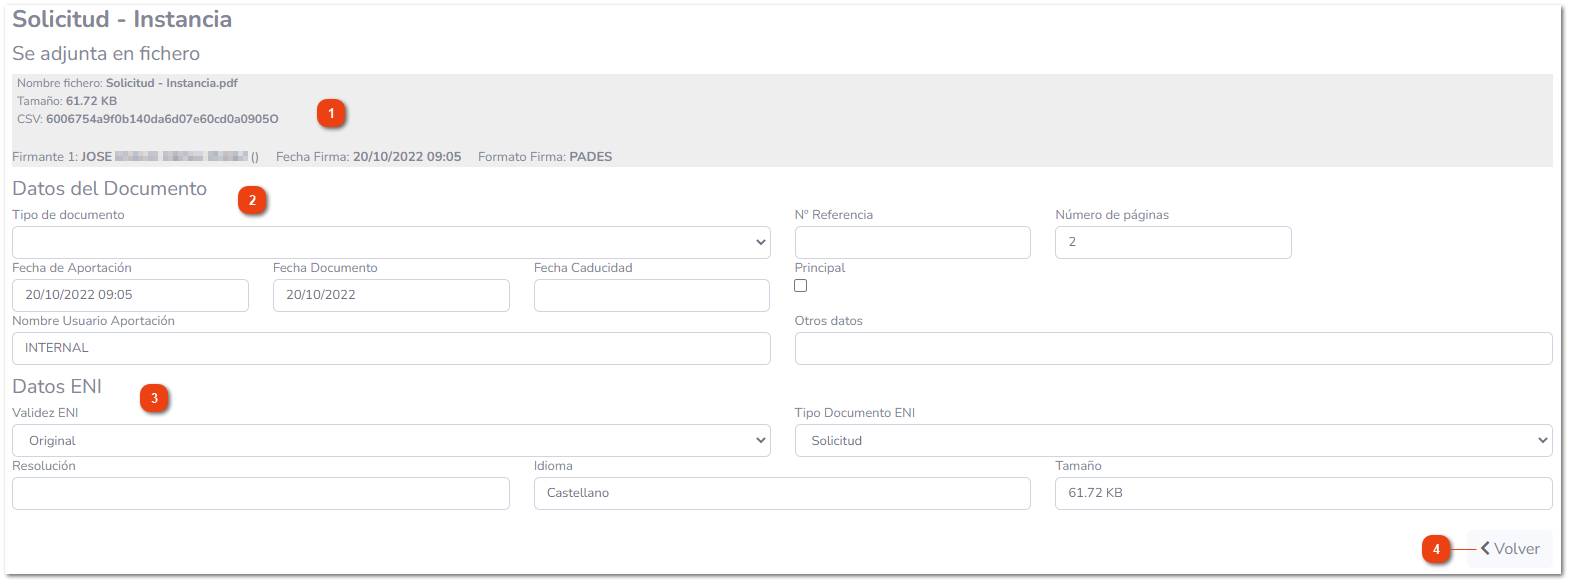Open the Tipo de documento dropdown
Image resolution: width=1570 pixels, height=583 pixels.
click(391, 242)
